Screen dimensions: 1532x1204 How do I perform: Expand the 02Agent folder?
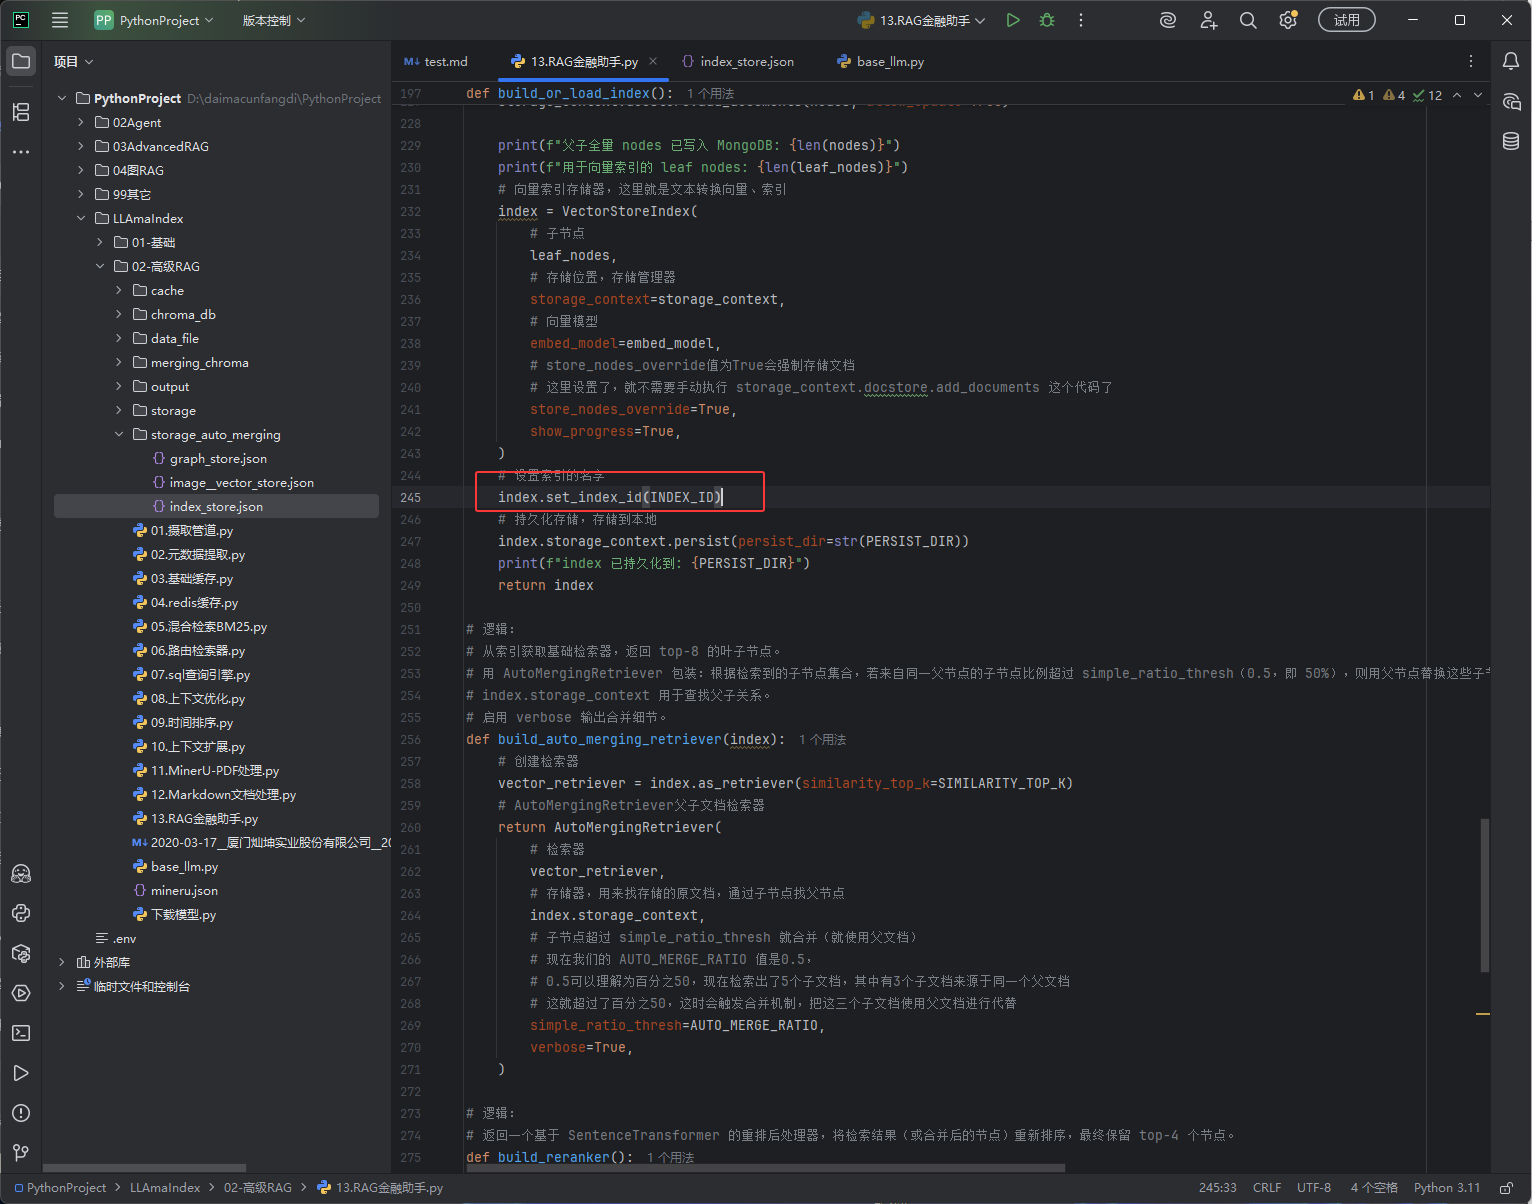pyautogui.click(x=81, y=122)
